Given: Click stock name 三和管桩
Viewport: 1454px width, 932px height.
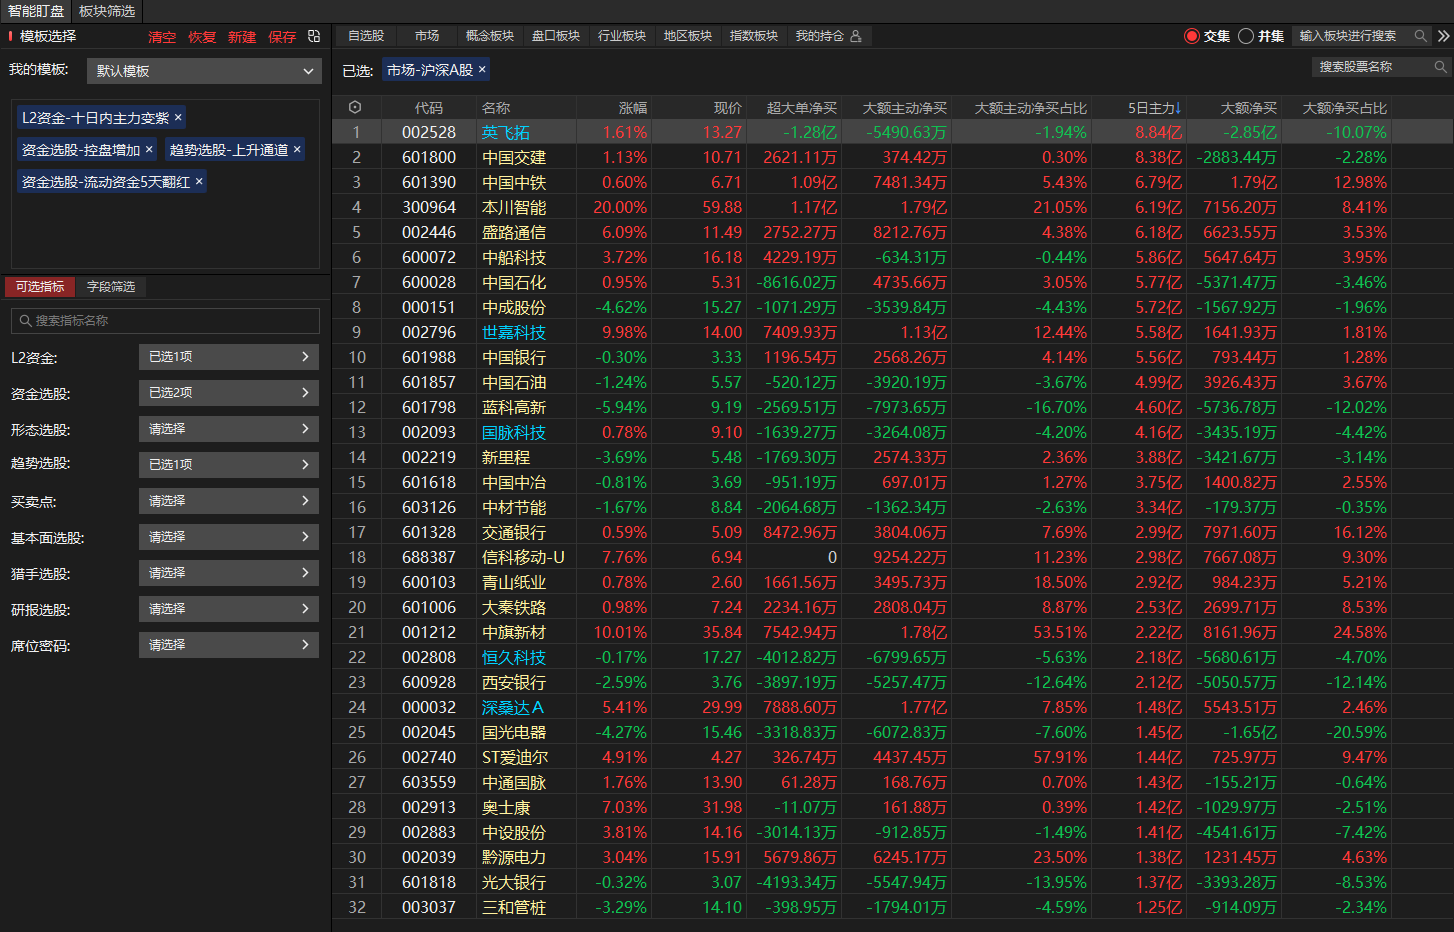Looking at the screenshot, I should tap(514, 907).
